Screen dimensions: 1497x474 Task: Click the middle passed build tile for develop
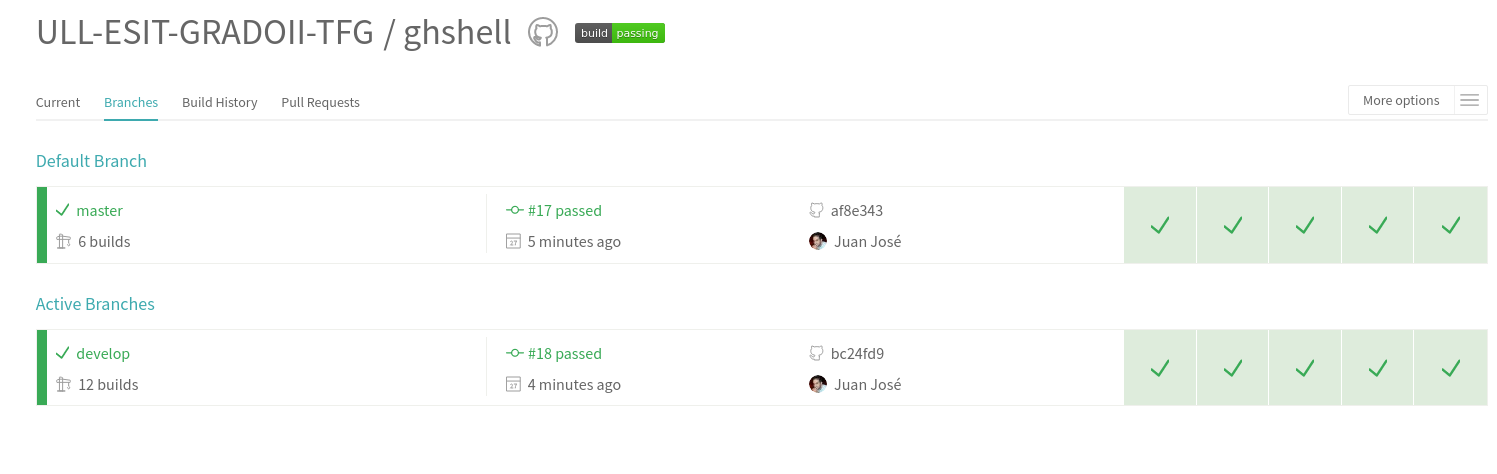(1305, 368)
